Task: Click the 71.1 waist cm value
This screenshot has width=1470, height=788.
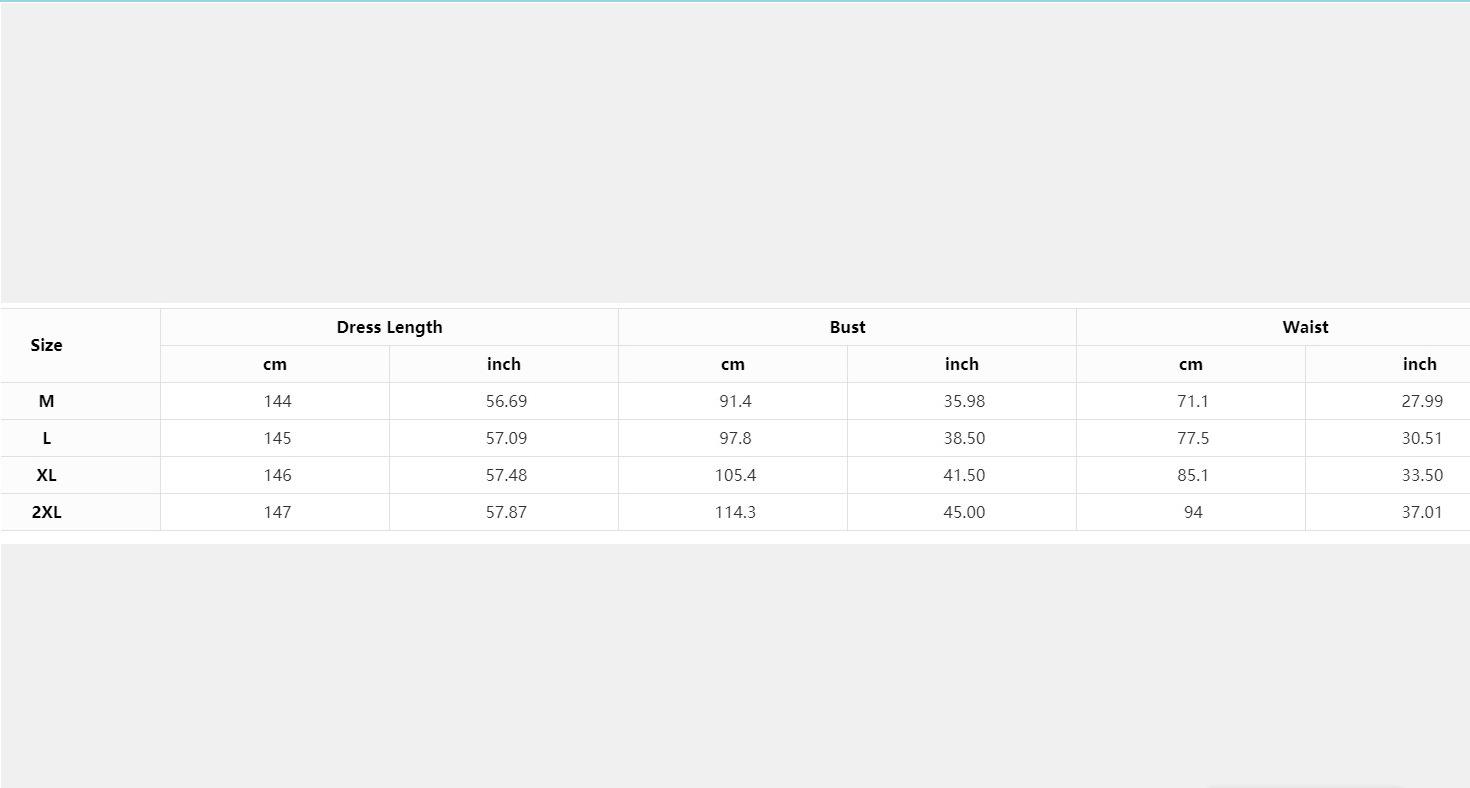Action: click(1193, 401)
